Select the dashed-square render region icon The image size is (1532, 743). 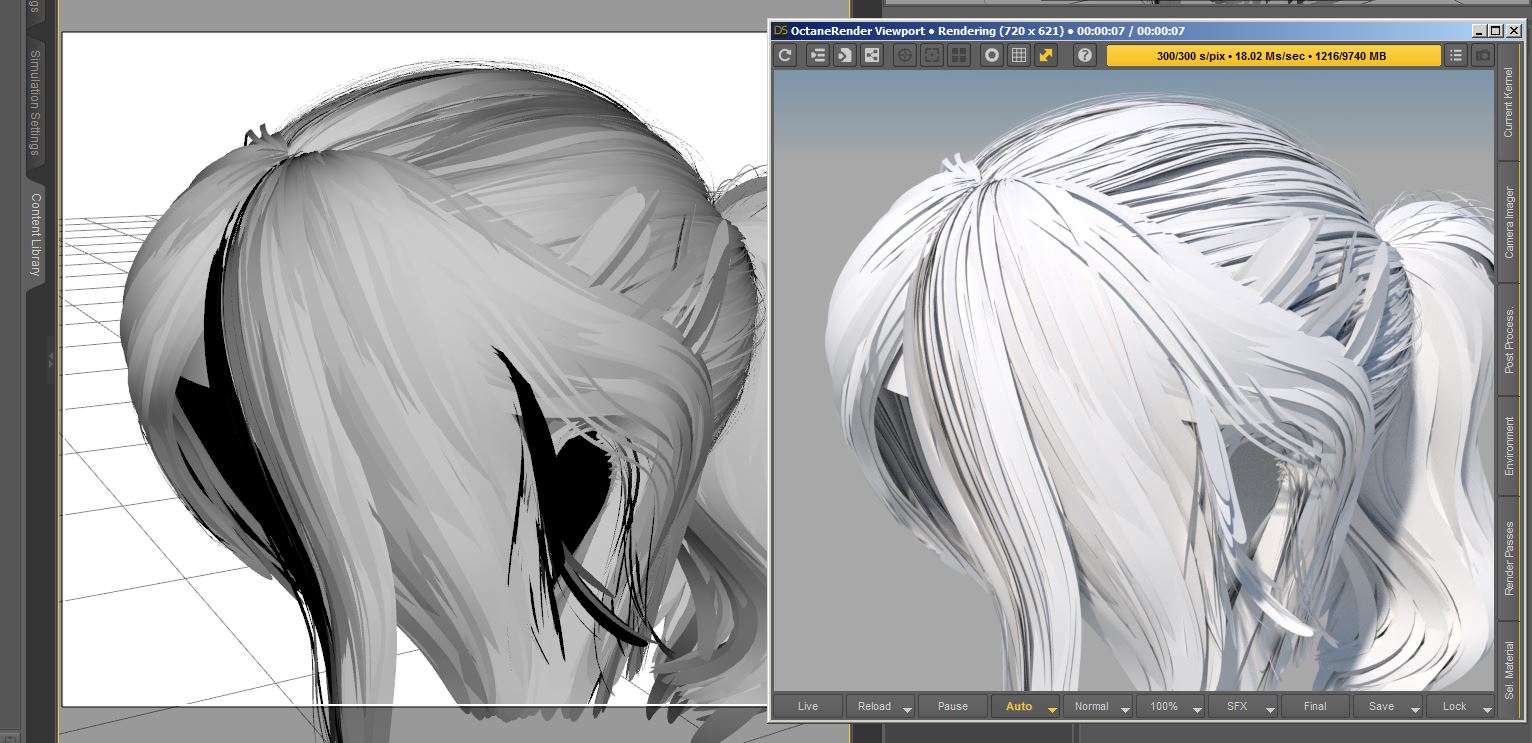point(931,56)
